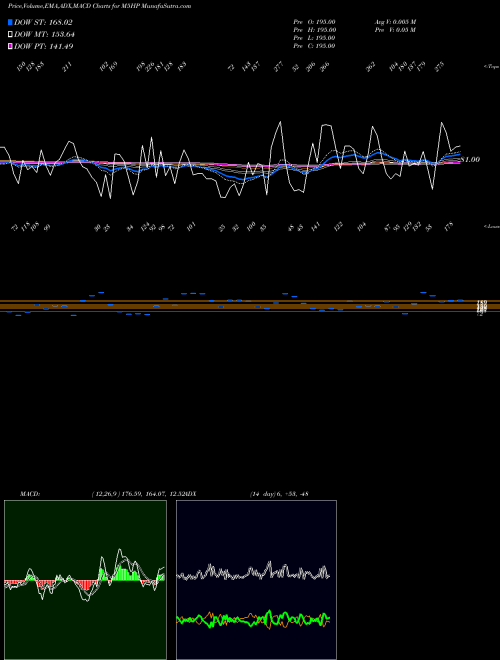The image size is (500, 660).
Task: Click the top value '211' above the chart
Action: pos(67,67)
